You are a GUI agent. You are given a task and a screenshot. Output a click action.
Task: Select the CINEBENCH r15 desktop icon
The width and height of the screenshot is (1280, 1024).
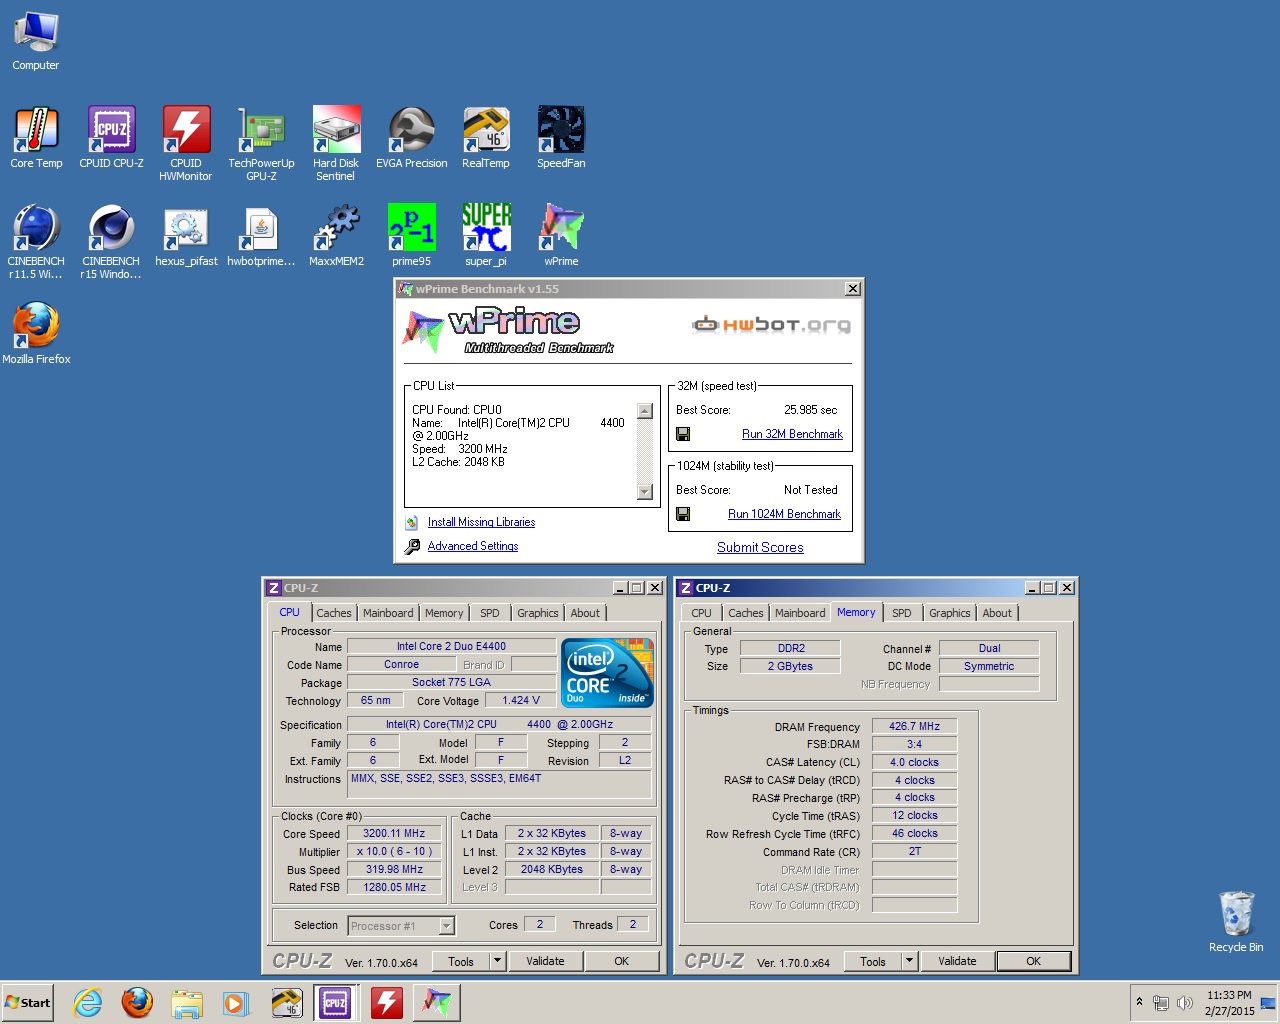[x=111, y=242]
